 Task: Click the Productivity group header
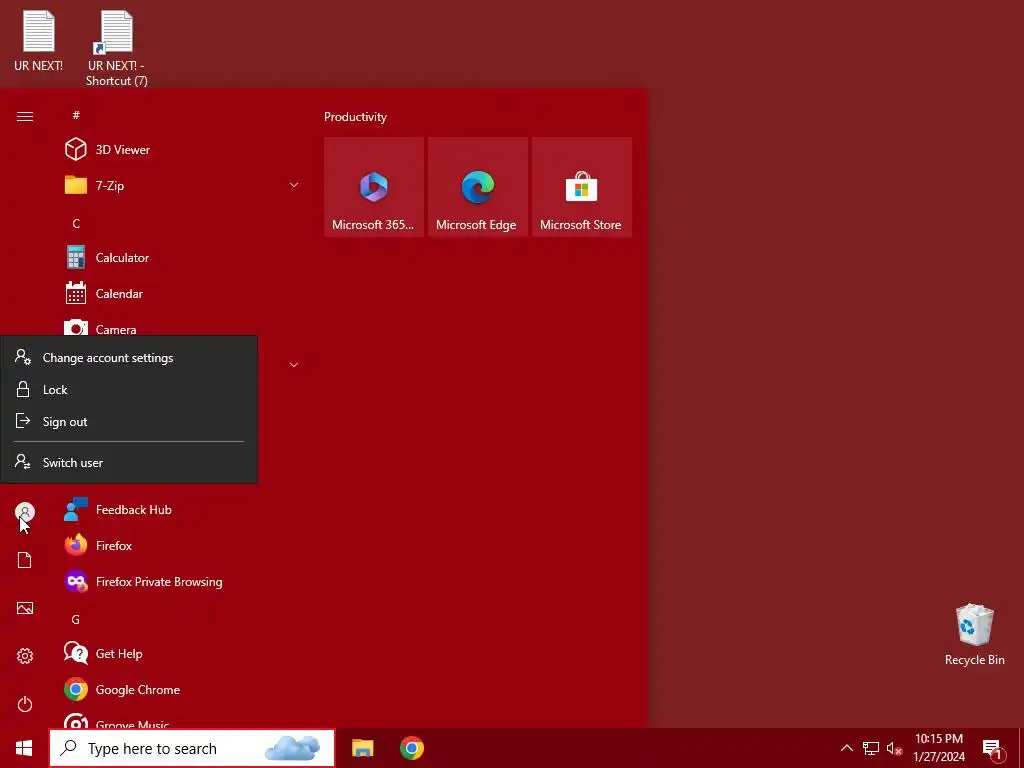click(355, 117)
